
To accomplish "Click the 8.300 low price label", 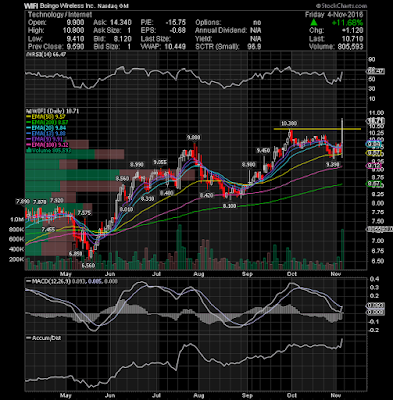I will coord(229,206).
